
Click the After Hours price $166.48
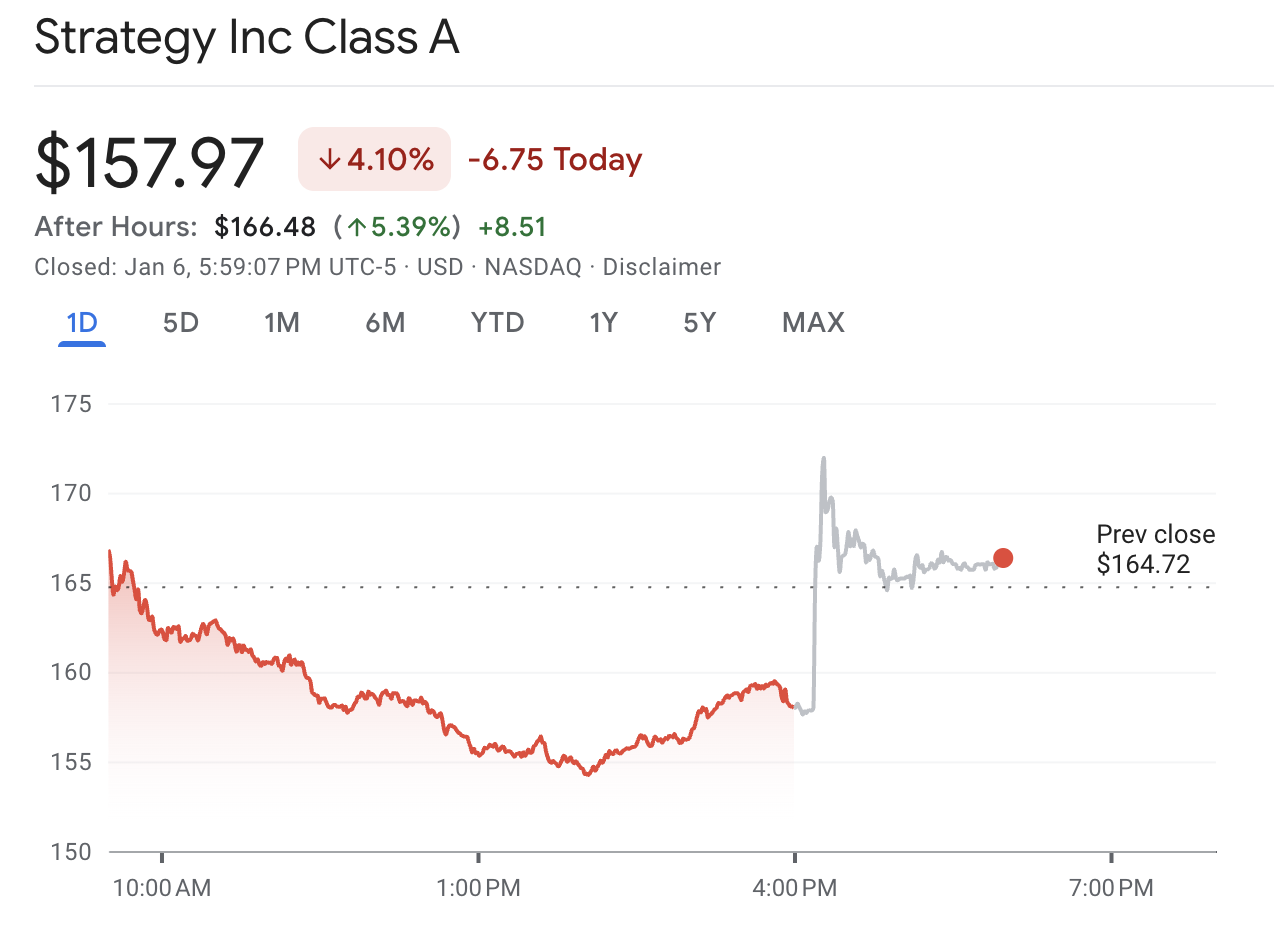click(265, 227)
